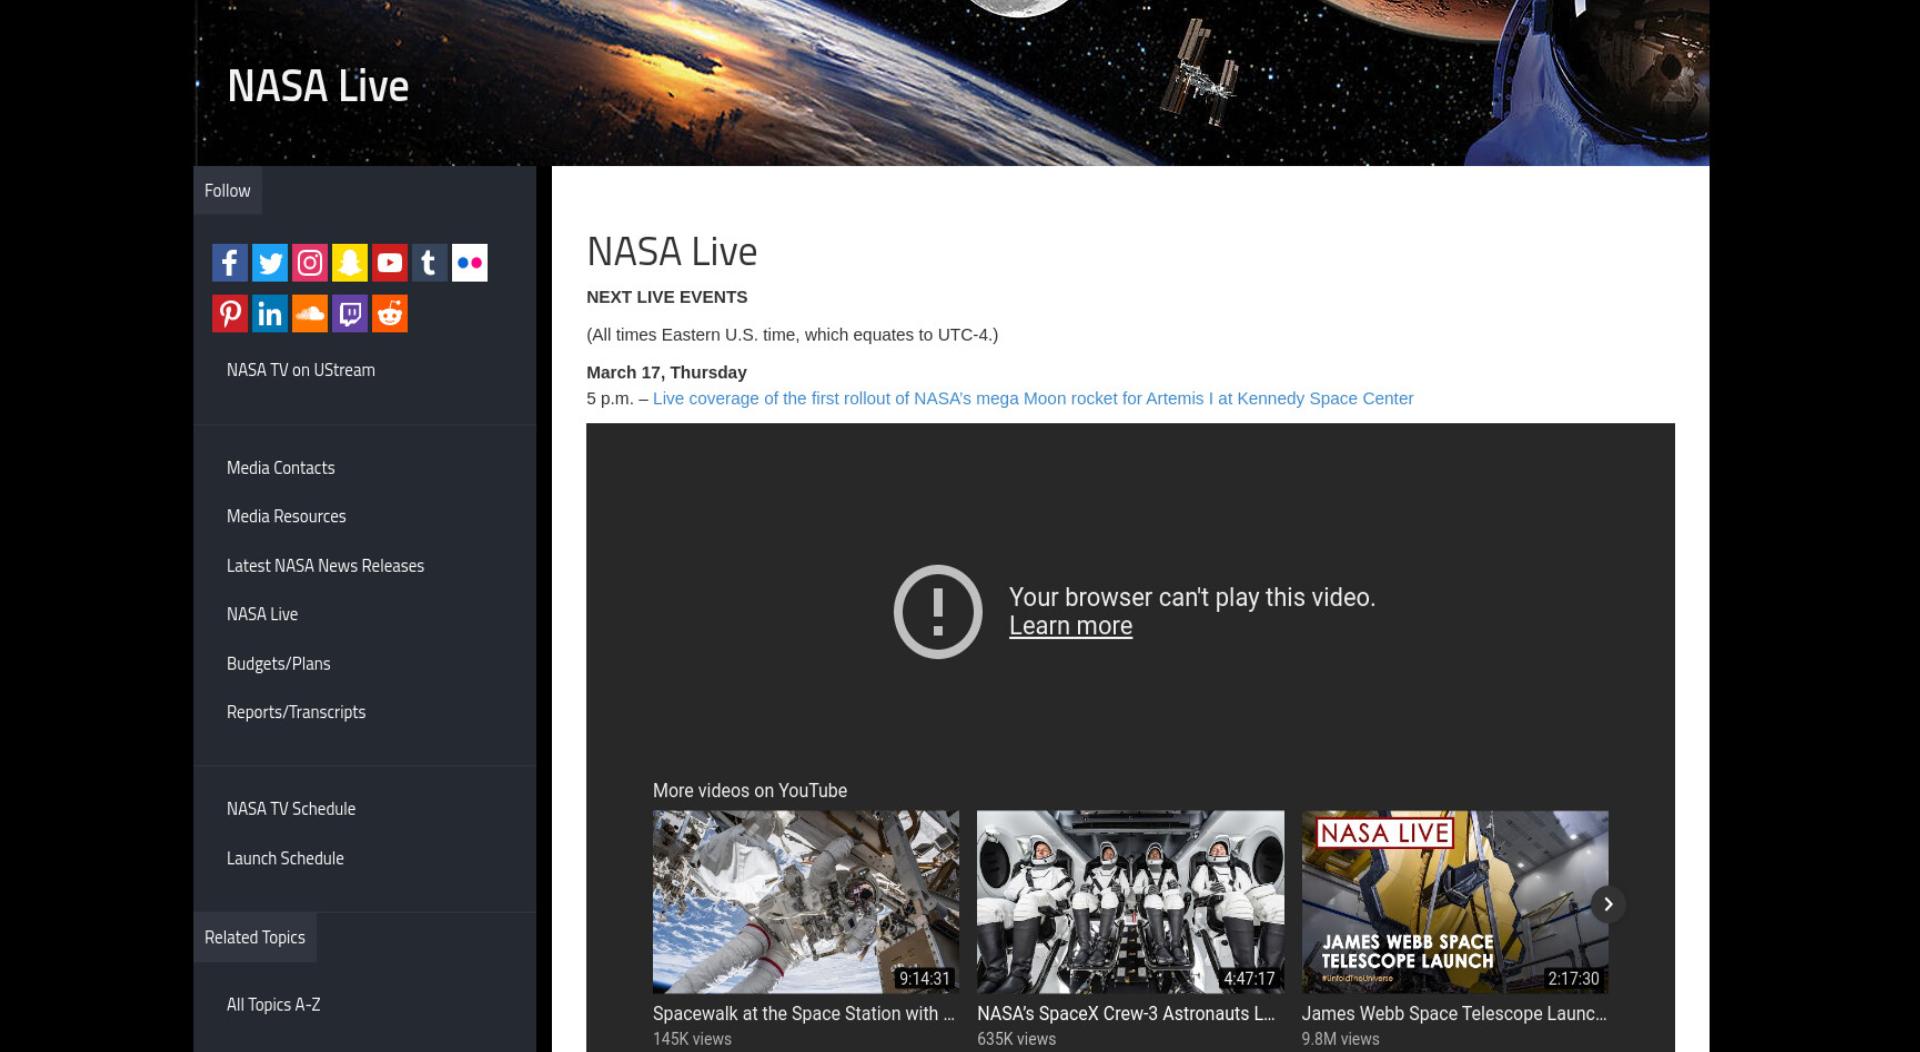Open NASA's Reddit icon
Image resolution: width=1920 pixels, height=1052 pixels.
(389, 314)
